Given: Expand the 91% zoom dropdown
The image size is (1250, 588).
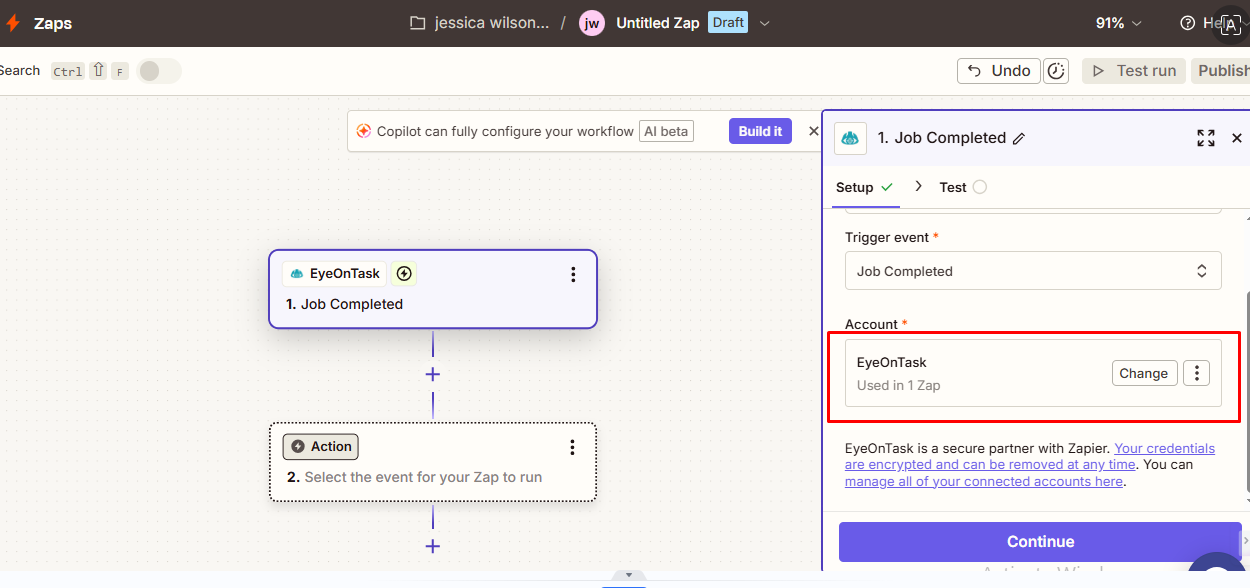Looking at the screenshot, I should point(1119,23).
